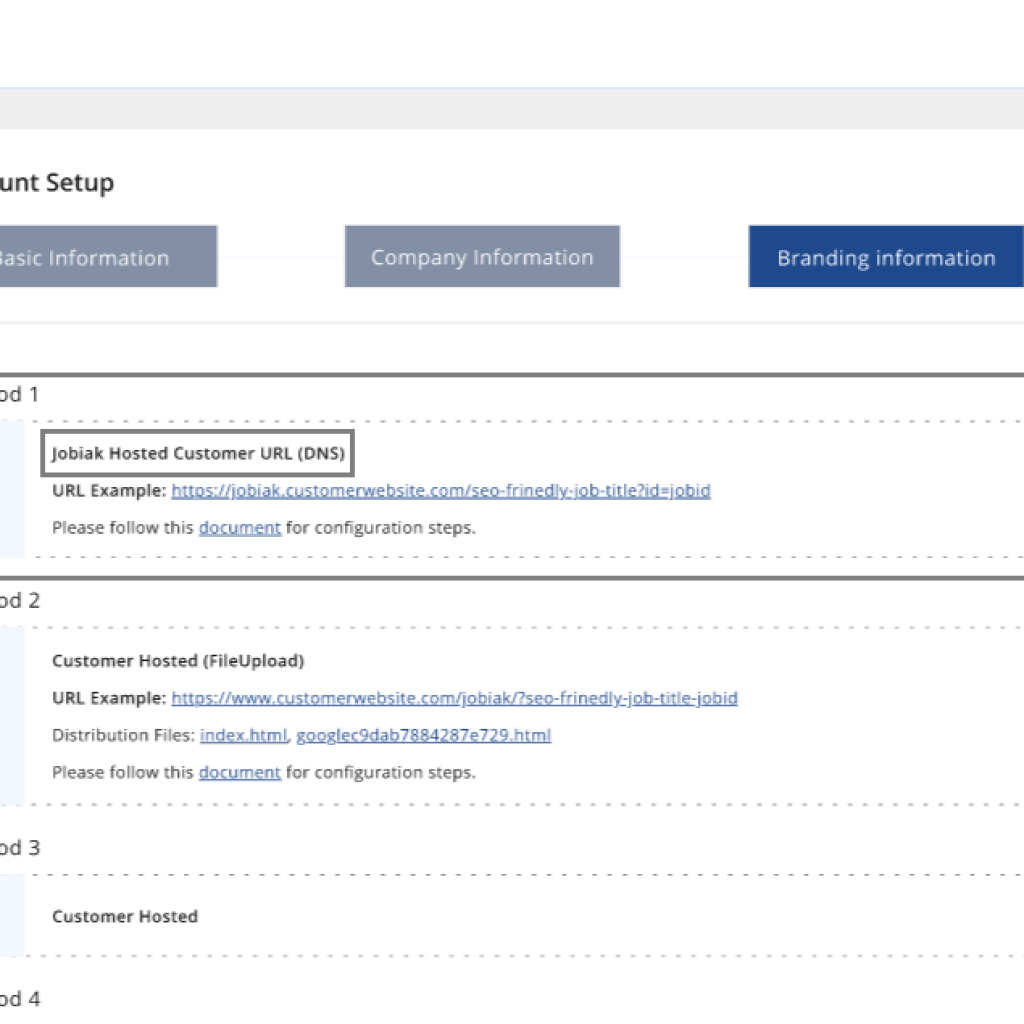Switch to the Basic Information step
Screen dimensions: 1024x1024
click(108, 257)
